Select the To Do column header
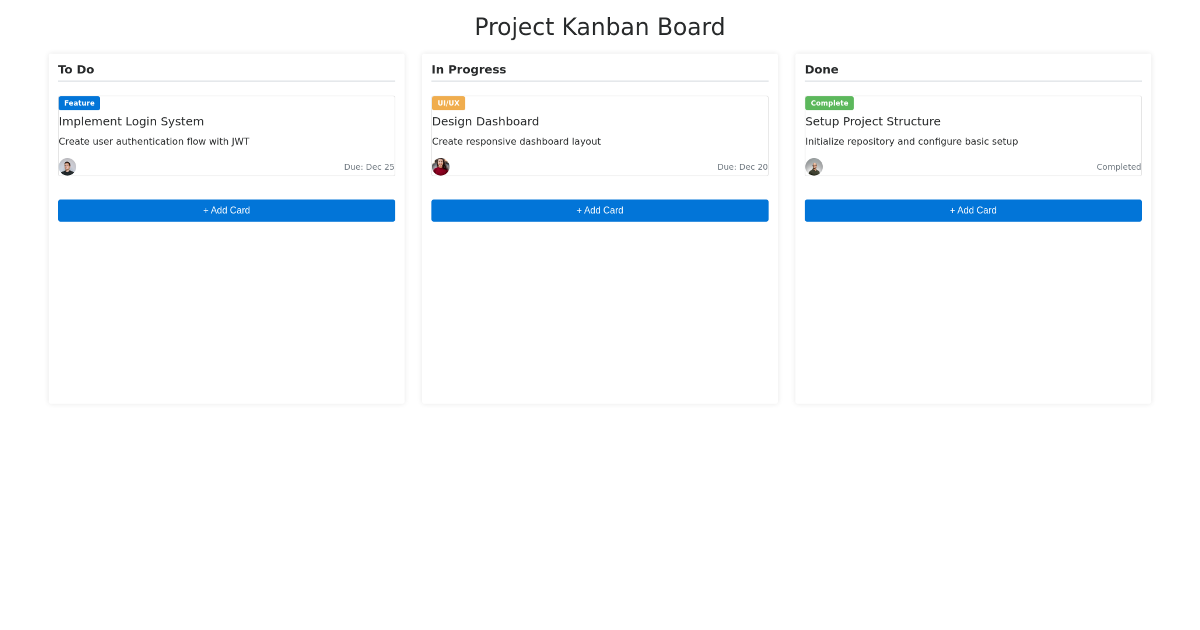Screen dimensions: 1200x630 click(x=75, y=69)
